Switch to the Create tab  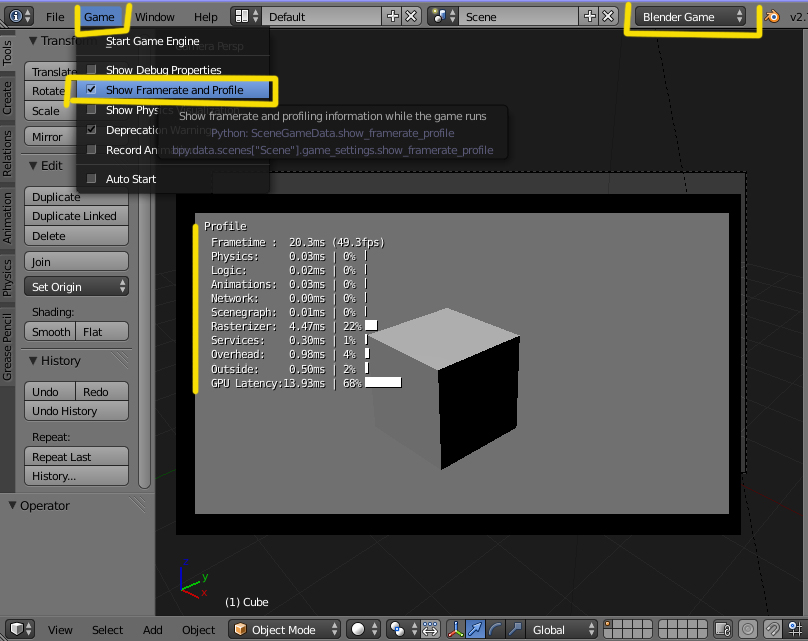[7, 97]
